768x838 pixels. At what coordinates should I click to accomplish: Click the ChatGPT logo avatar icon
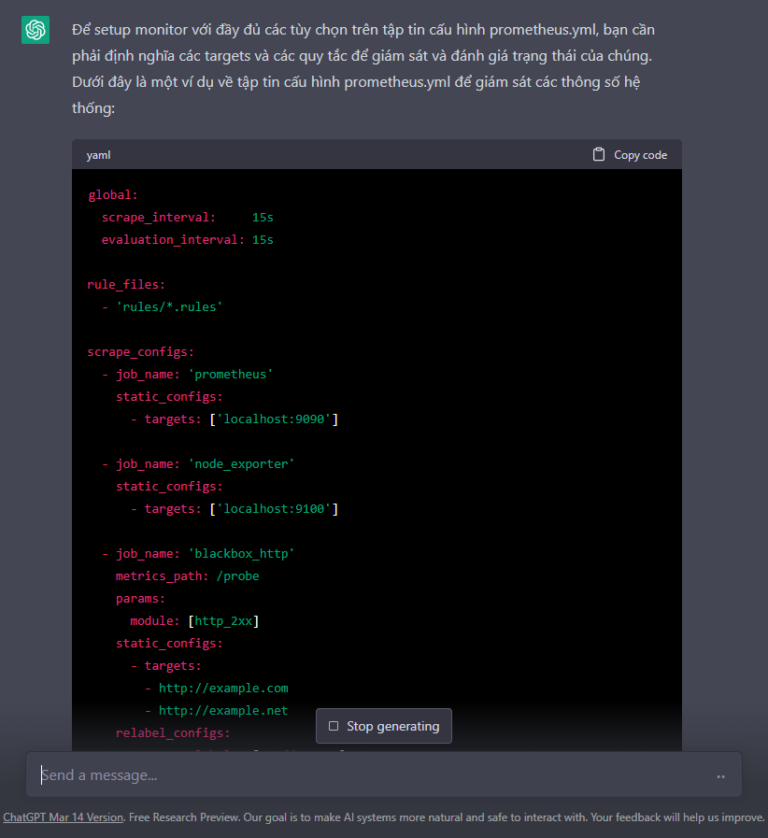click(x=35, y=31)
